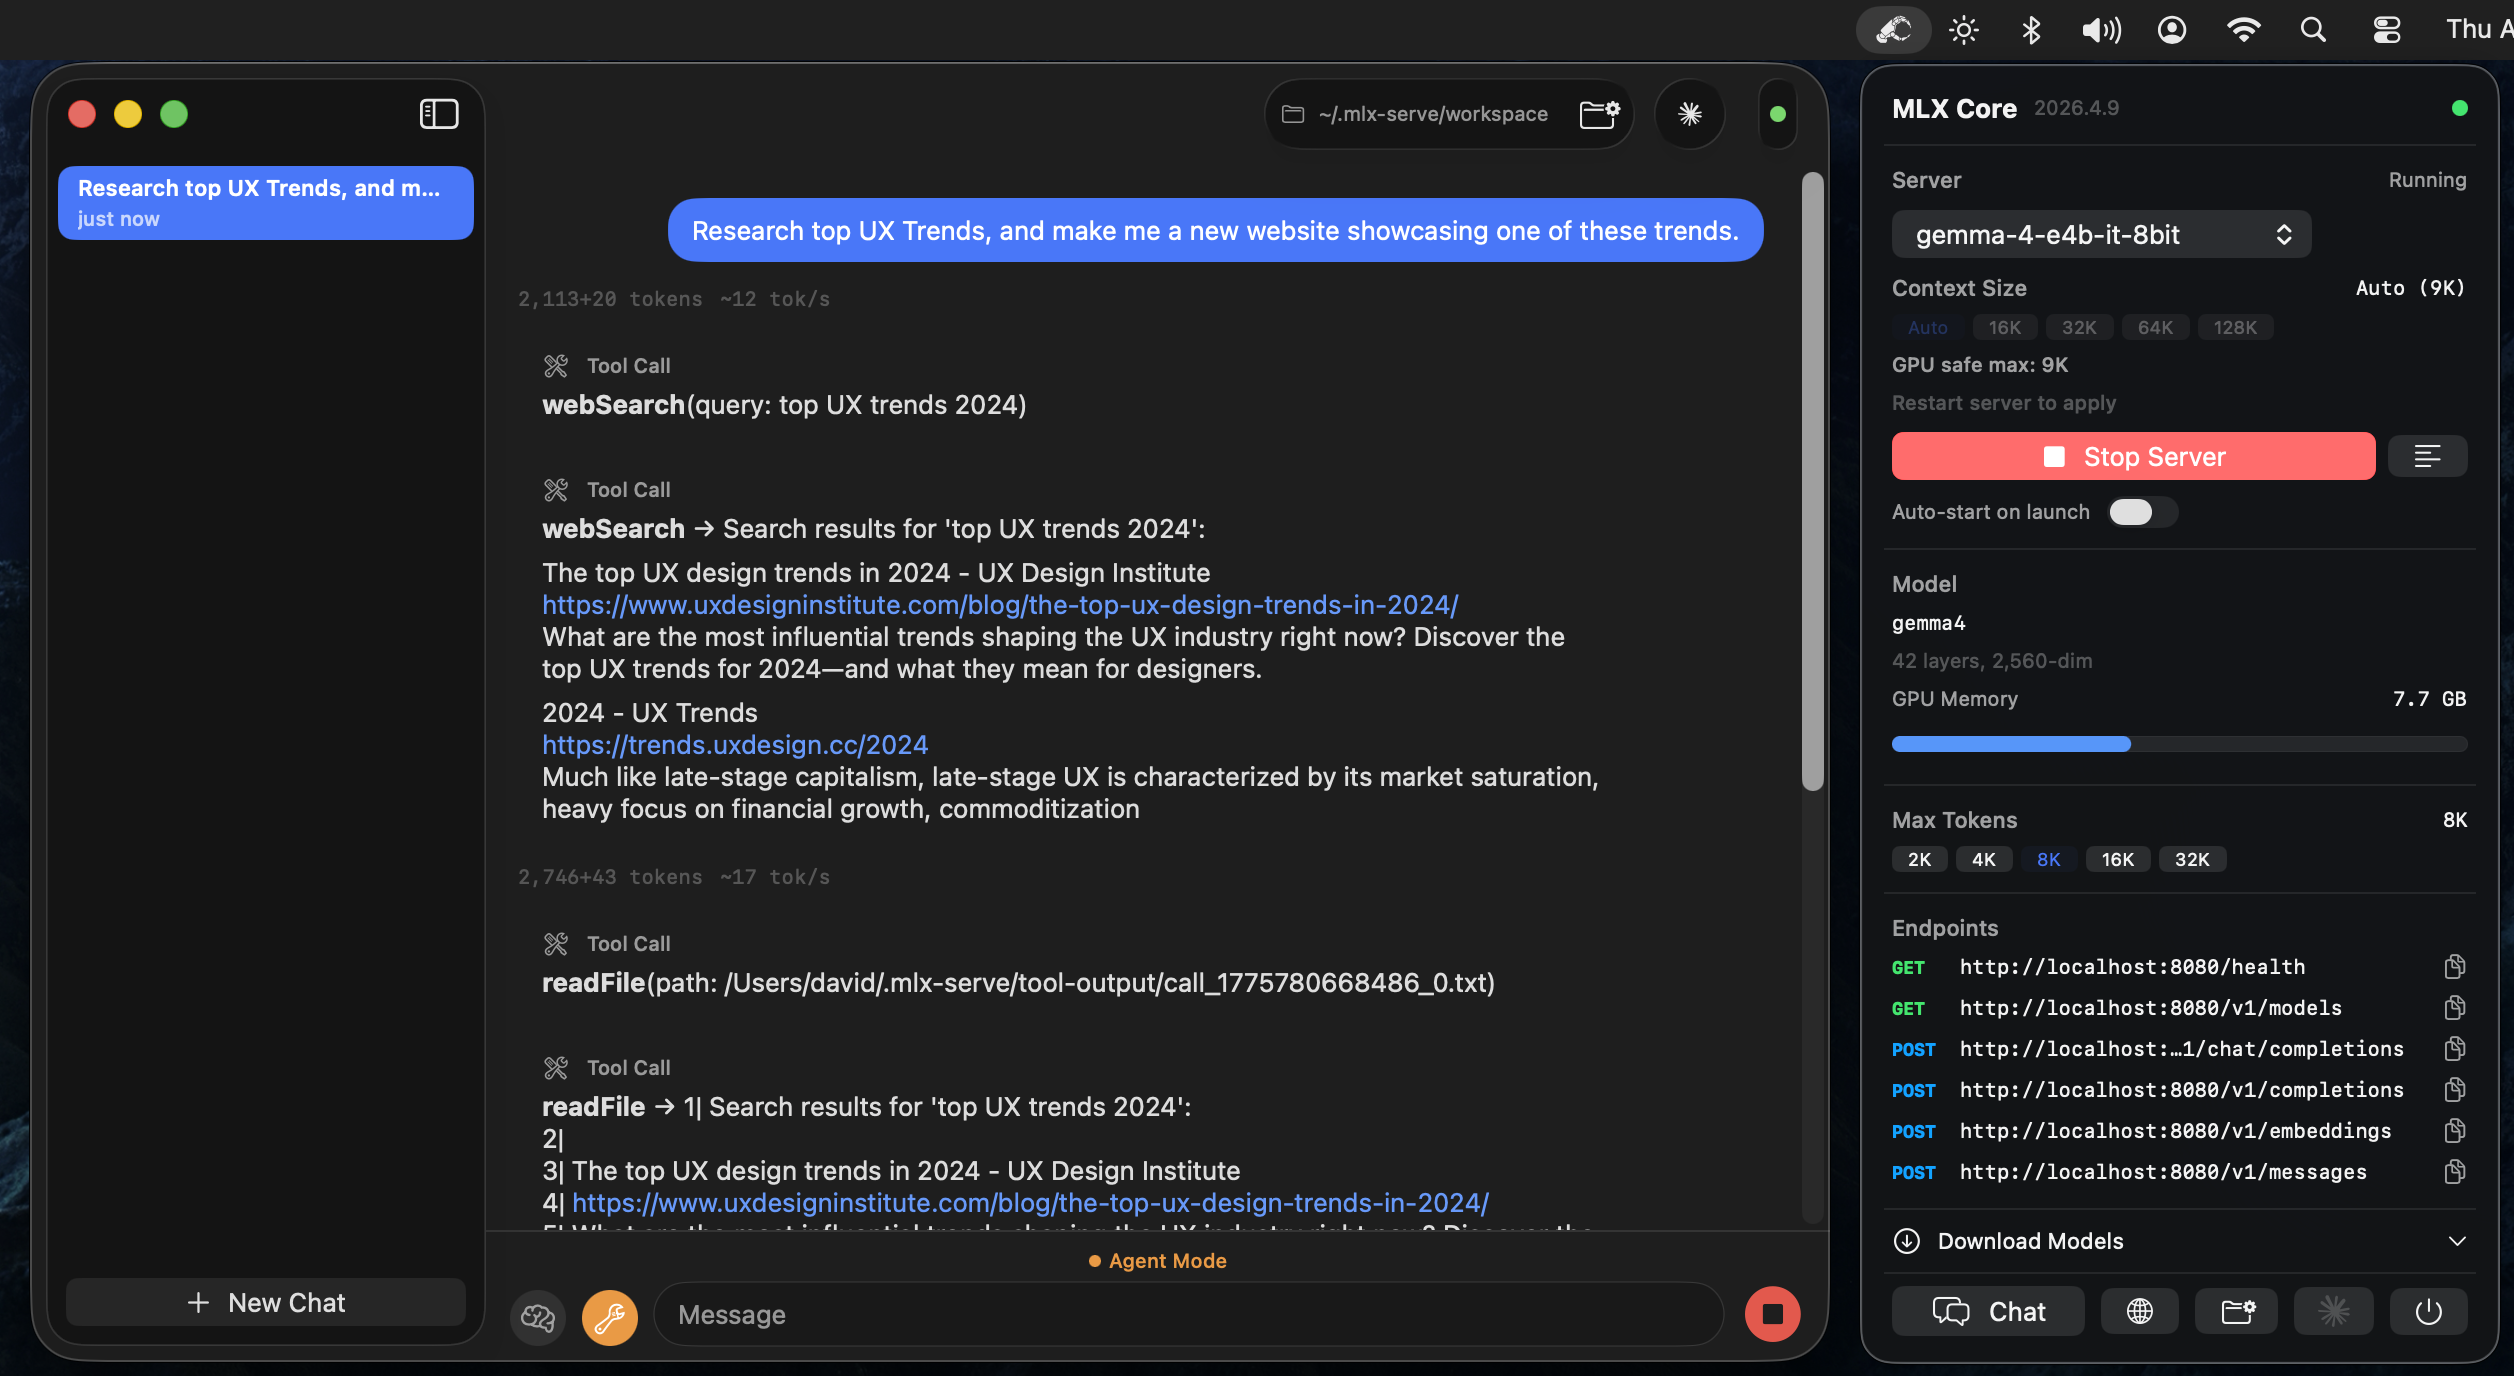Screen dimensions: 2514x1376
Task: Stop generation with red stop button
Action: (x=1772, y=1314)
